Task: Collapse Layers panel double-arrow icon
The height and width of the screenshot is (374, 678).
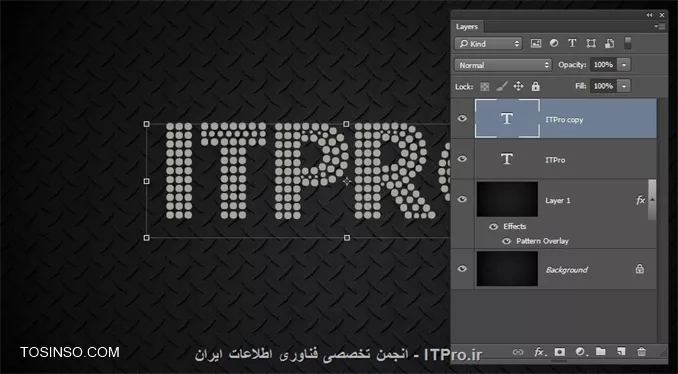Action: pyautogui.click(x=649, y=15)
